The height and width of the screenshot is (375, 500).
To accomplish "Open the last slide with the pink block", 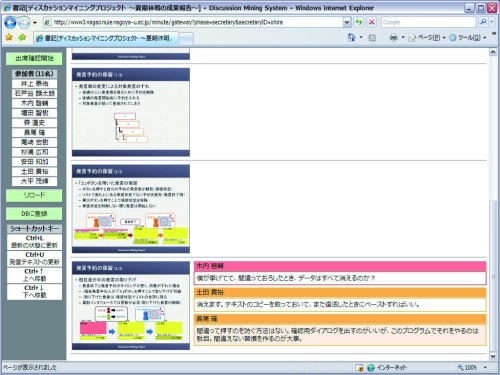I will point(131,306).
